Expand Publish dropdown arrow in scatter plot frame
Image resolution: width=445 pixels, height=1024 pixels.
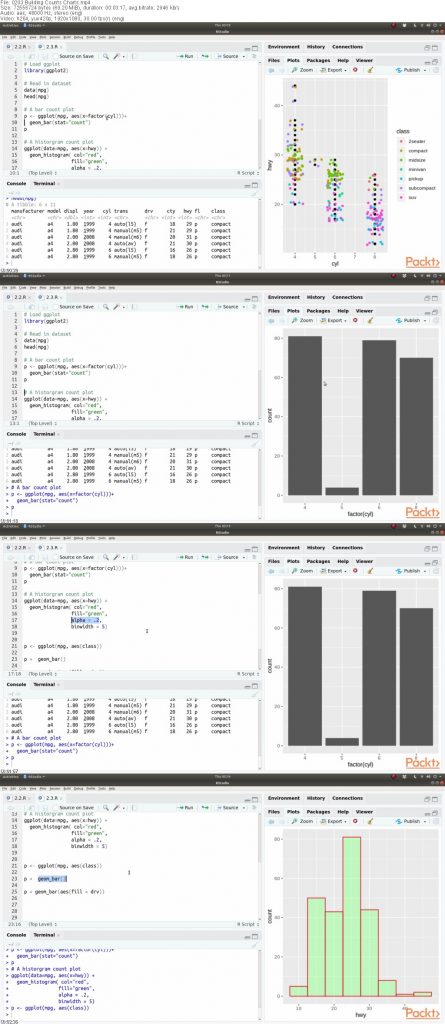pos(425,70)
